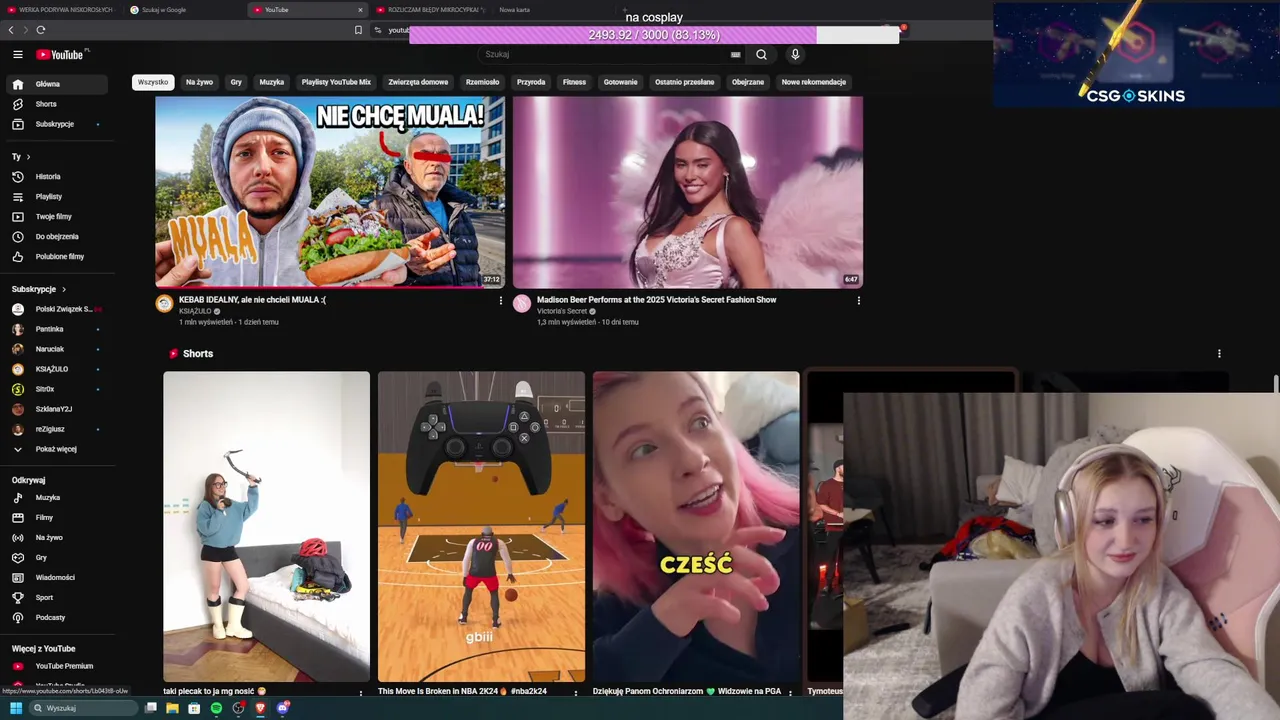1280x720 pixels.
Task: Open KSIĄŻULO subscription in sidebar
Action: pyautogui.click(x=56, y=369)
